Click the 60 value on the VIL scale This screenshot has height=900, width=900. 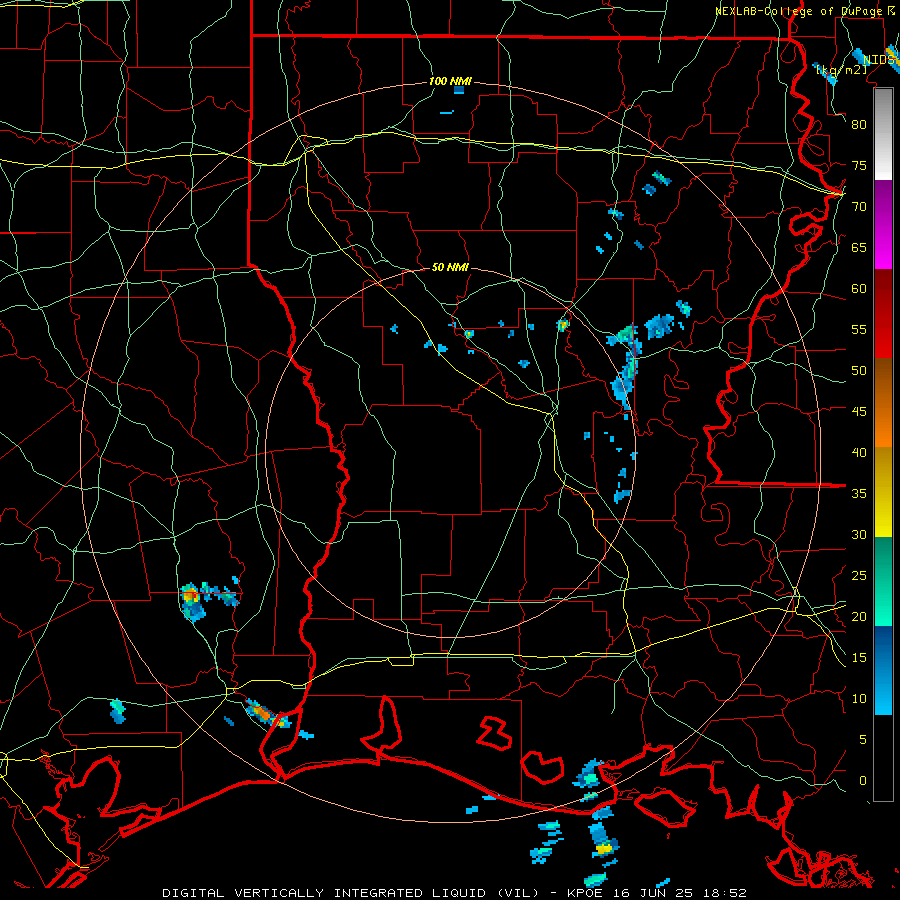pos(859,289)
